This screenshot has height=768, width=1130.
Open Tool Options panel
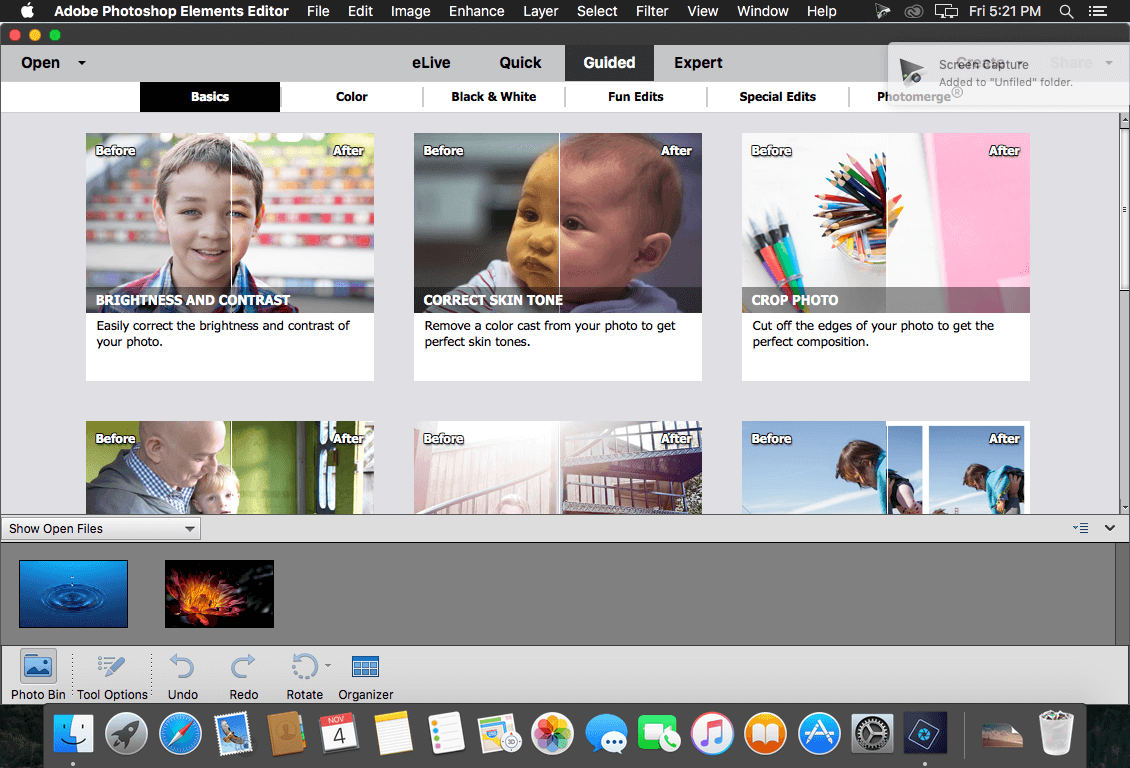point(112,675)
